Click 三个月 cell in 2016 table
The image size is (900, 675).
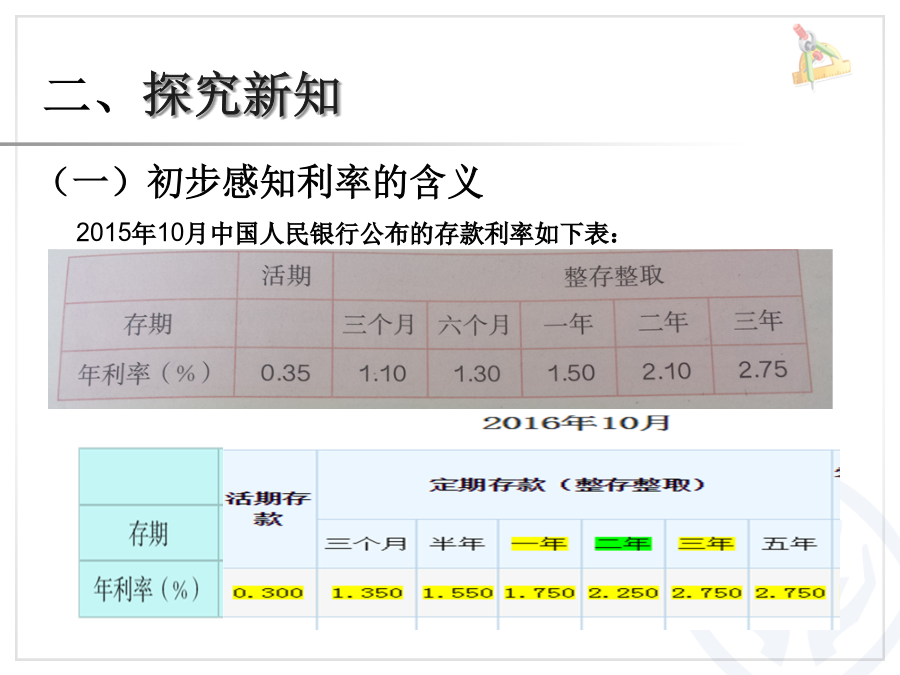[366, 544]
